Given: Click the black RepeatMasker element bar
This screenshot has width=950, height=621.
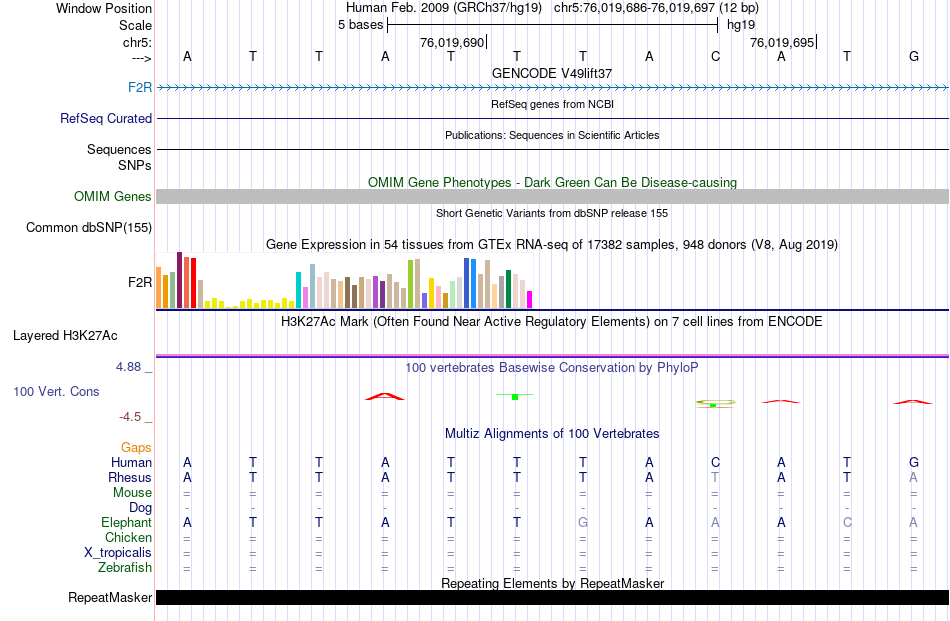Looking at the screenshot, I should (x=553, y=597).
